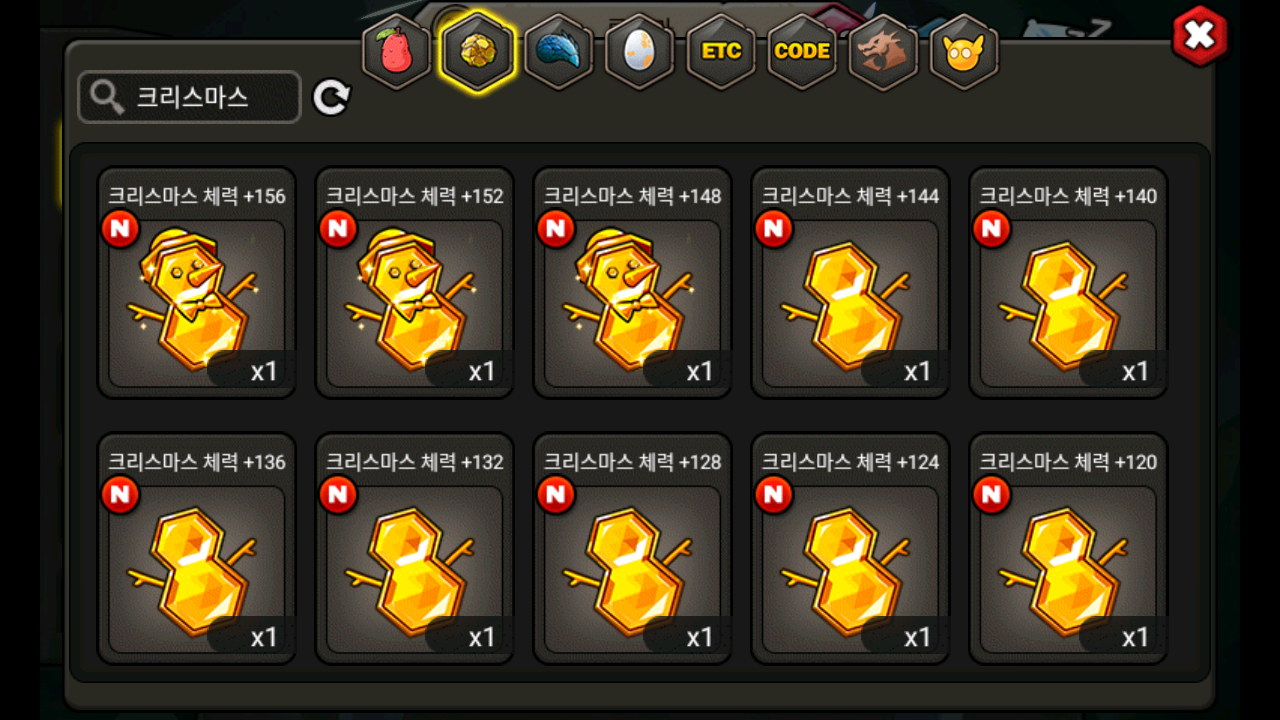The height and width of the screenshot is (720, 1280).
Task: Select the brown wolf category tab
Action: 883,51
